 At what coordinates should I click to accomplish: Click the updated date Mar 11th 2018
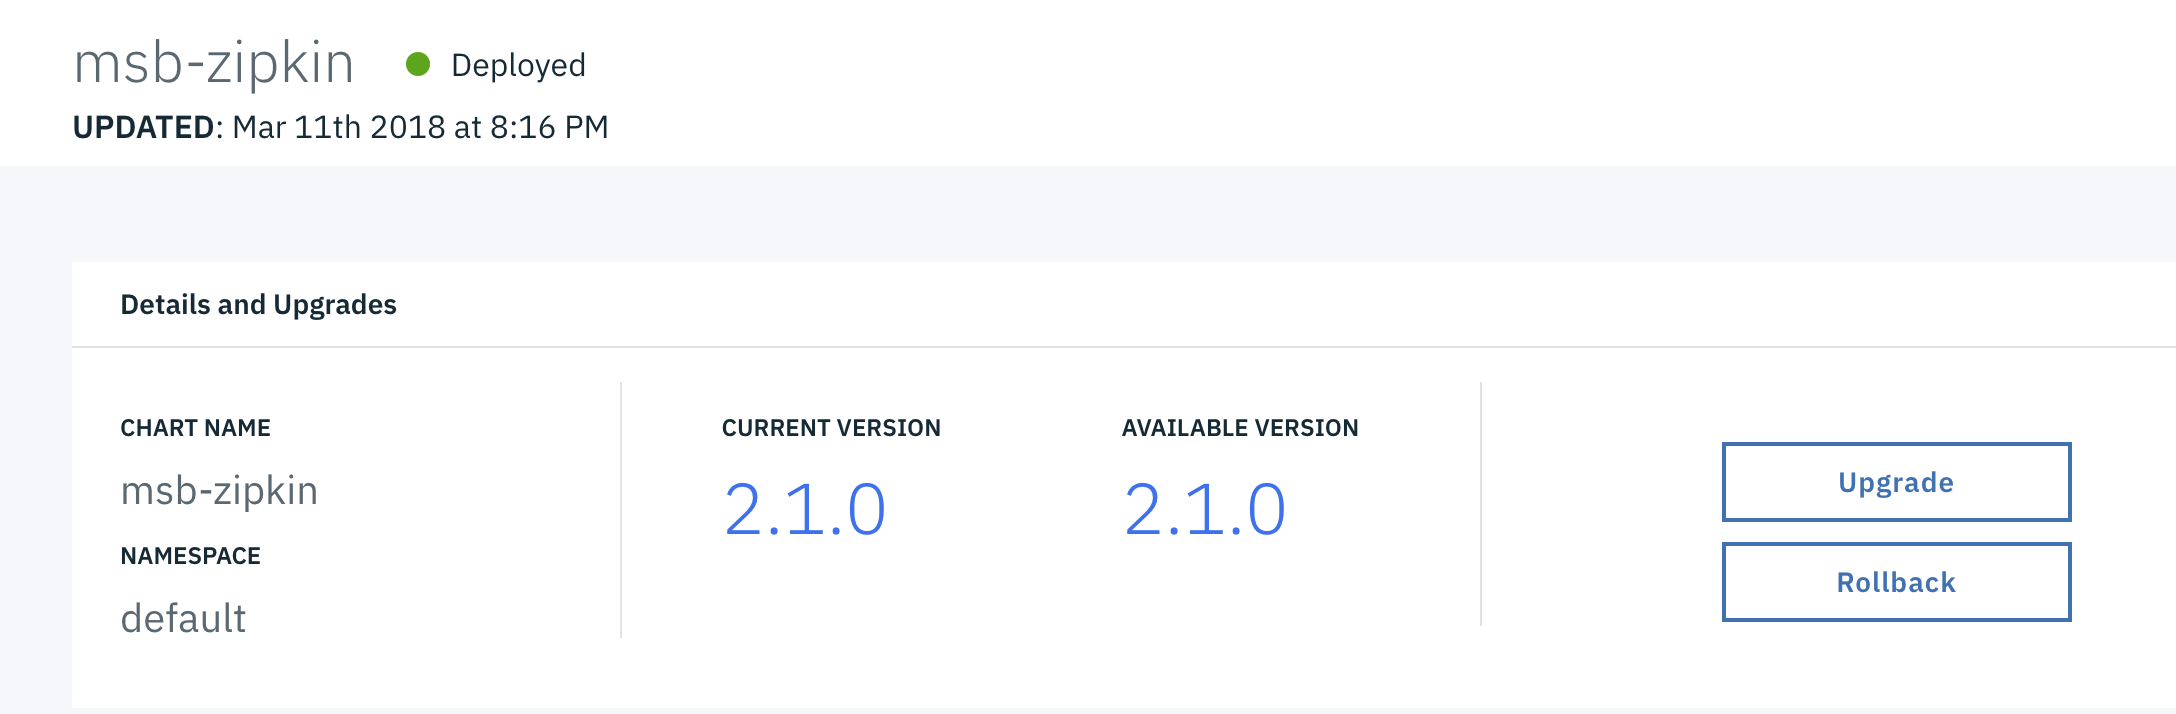[x=339, y=127]
